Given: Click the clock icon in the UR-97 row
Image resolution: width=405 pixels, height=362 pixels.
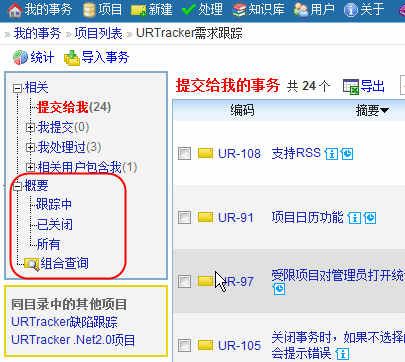Looking at the screenshot, I should pyautogui.click(x=279, y=289).
